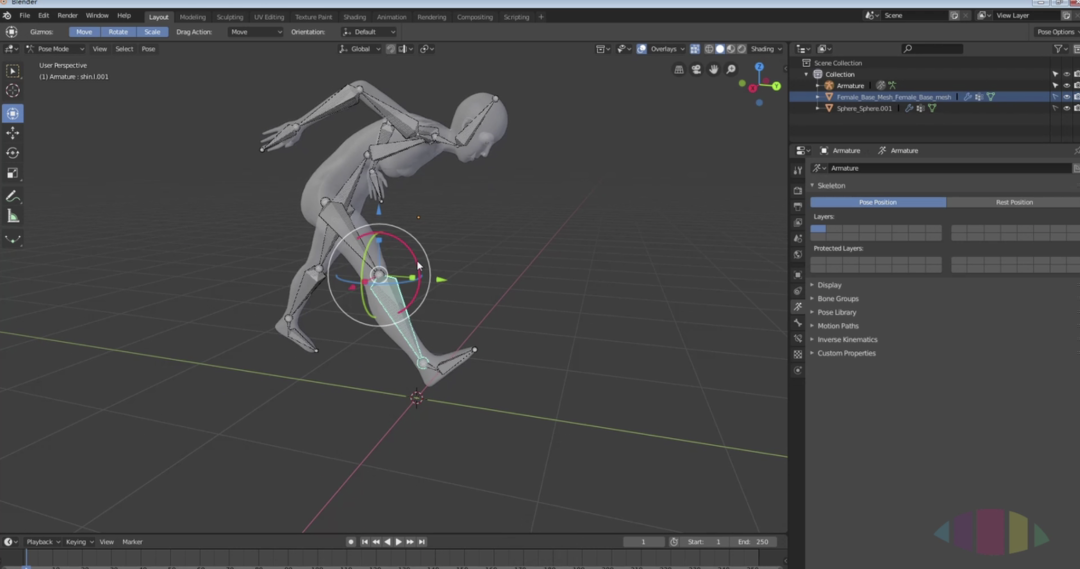The width and height of the screenshot is (1080, 569).
Task: Toggle visibility of Sphere_Sphere.001
Action: (1066, 108)
